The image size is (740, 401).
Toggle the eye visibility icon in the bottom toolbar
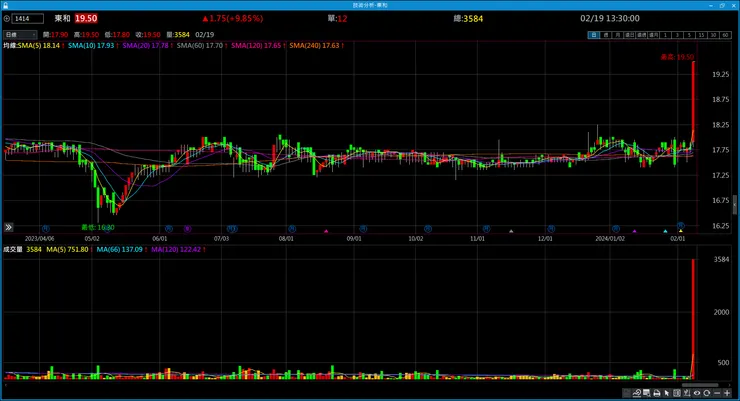coord(697,393)
